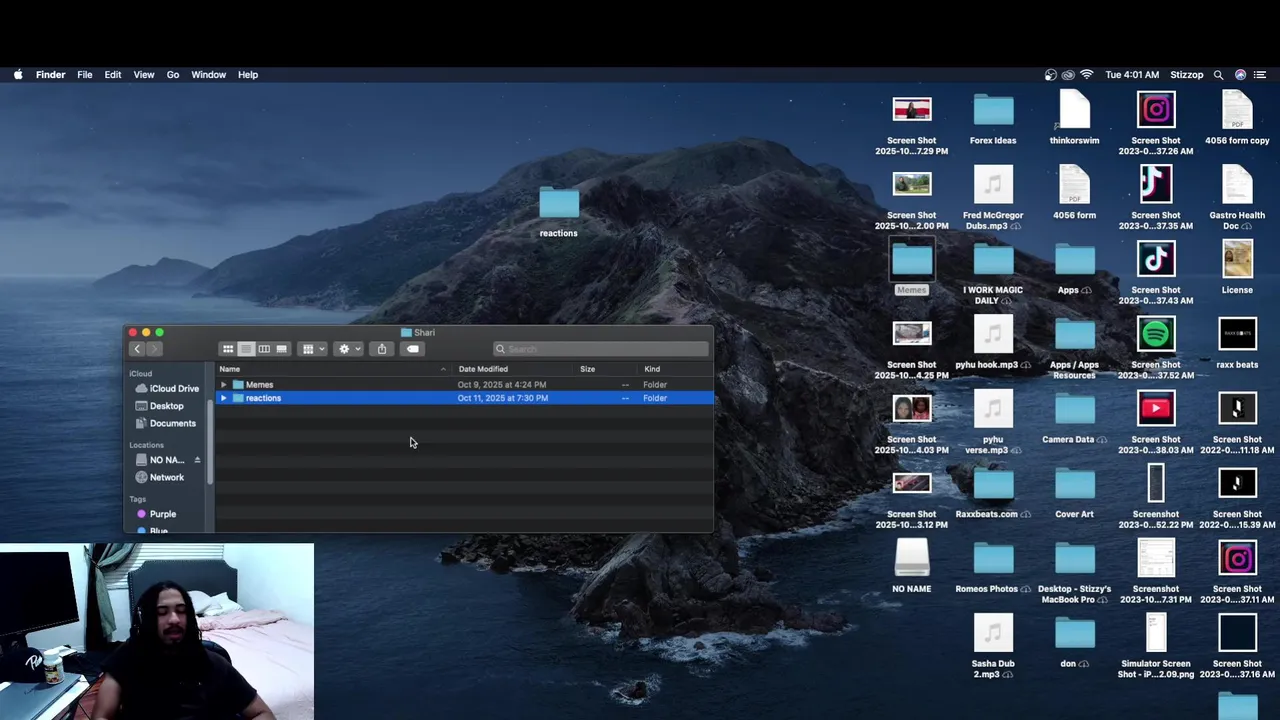Open the Window menu
This screenshot has height=720, width=1280.
point(209,75)
